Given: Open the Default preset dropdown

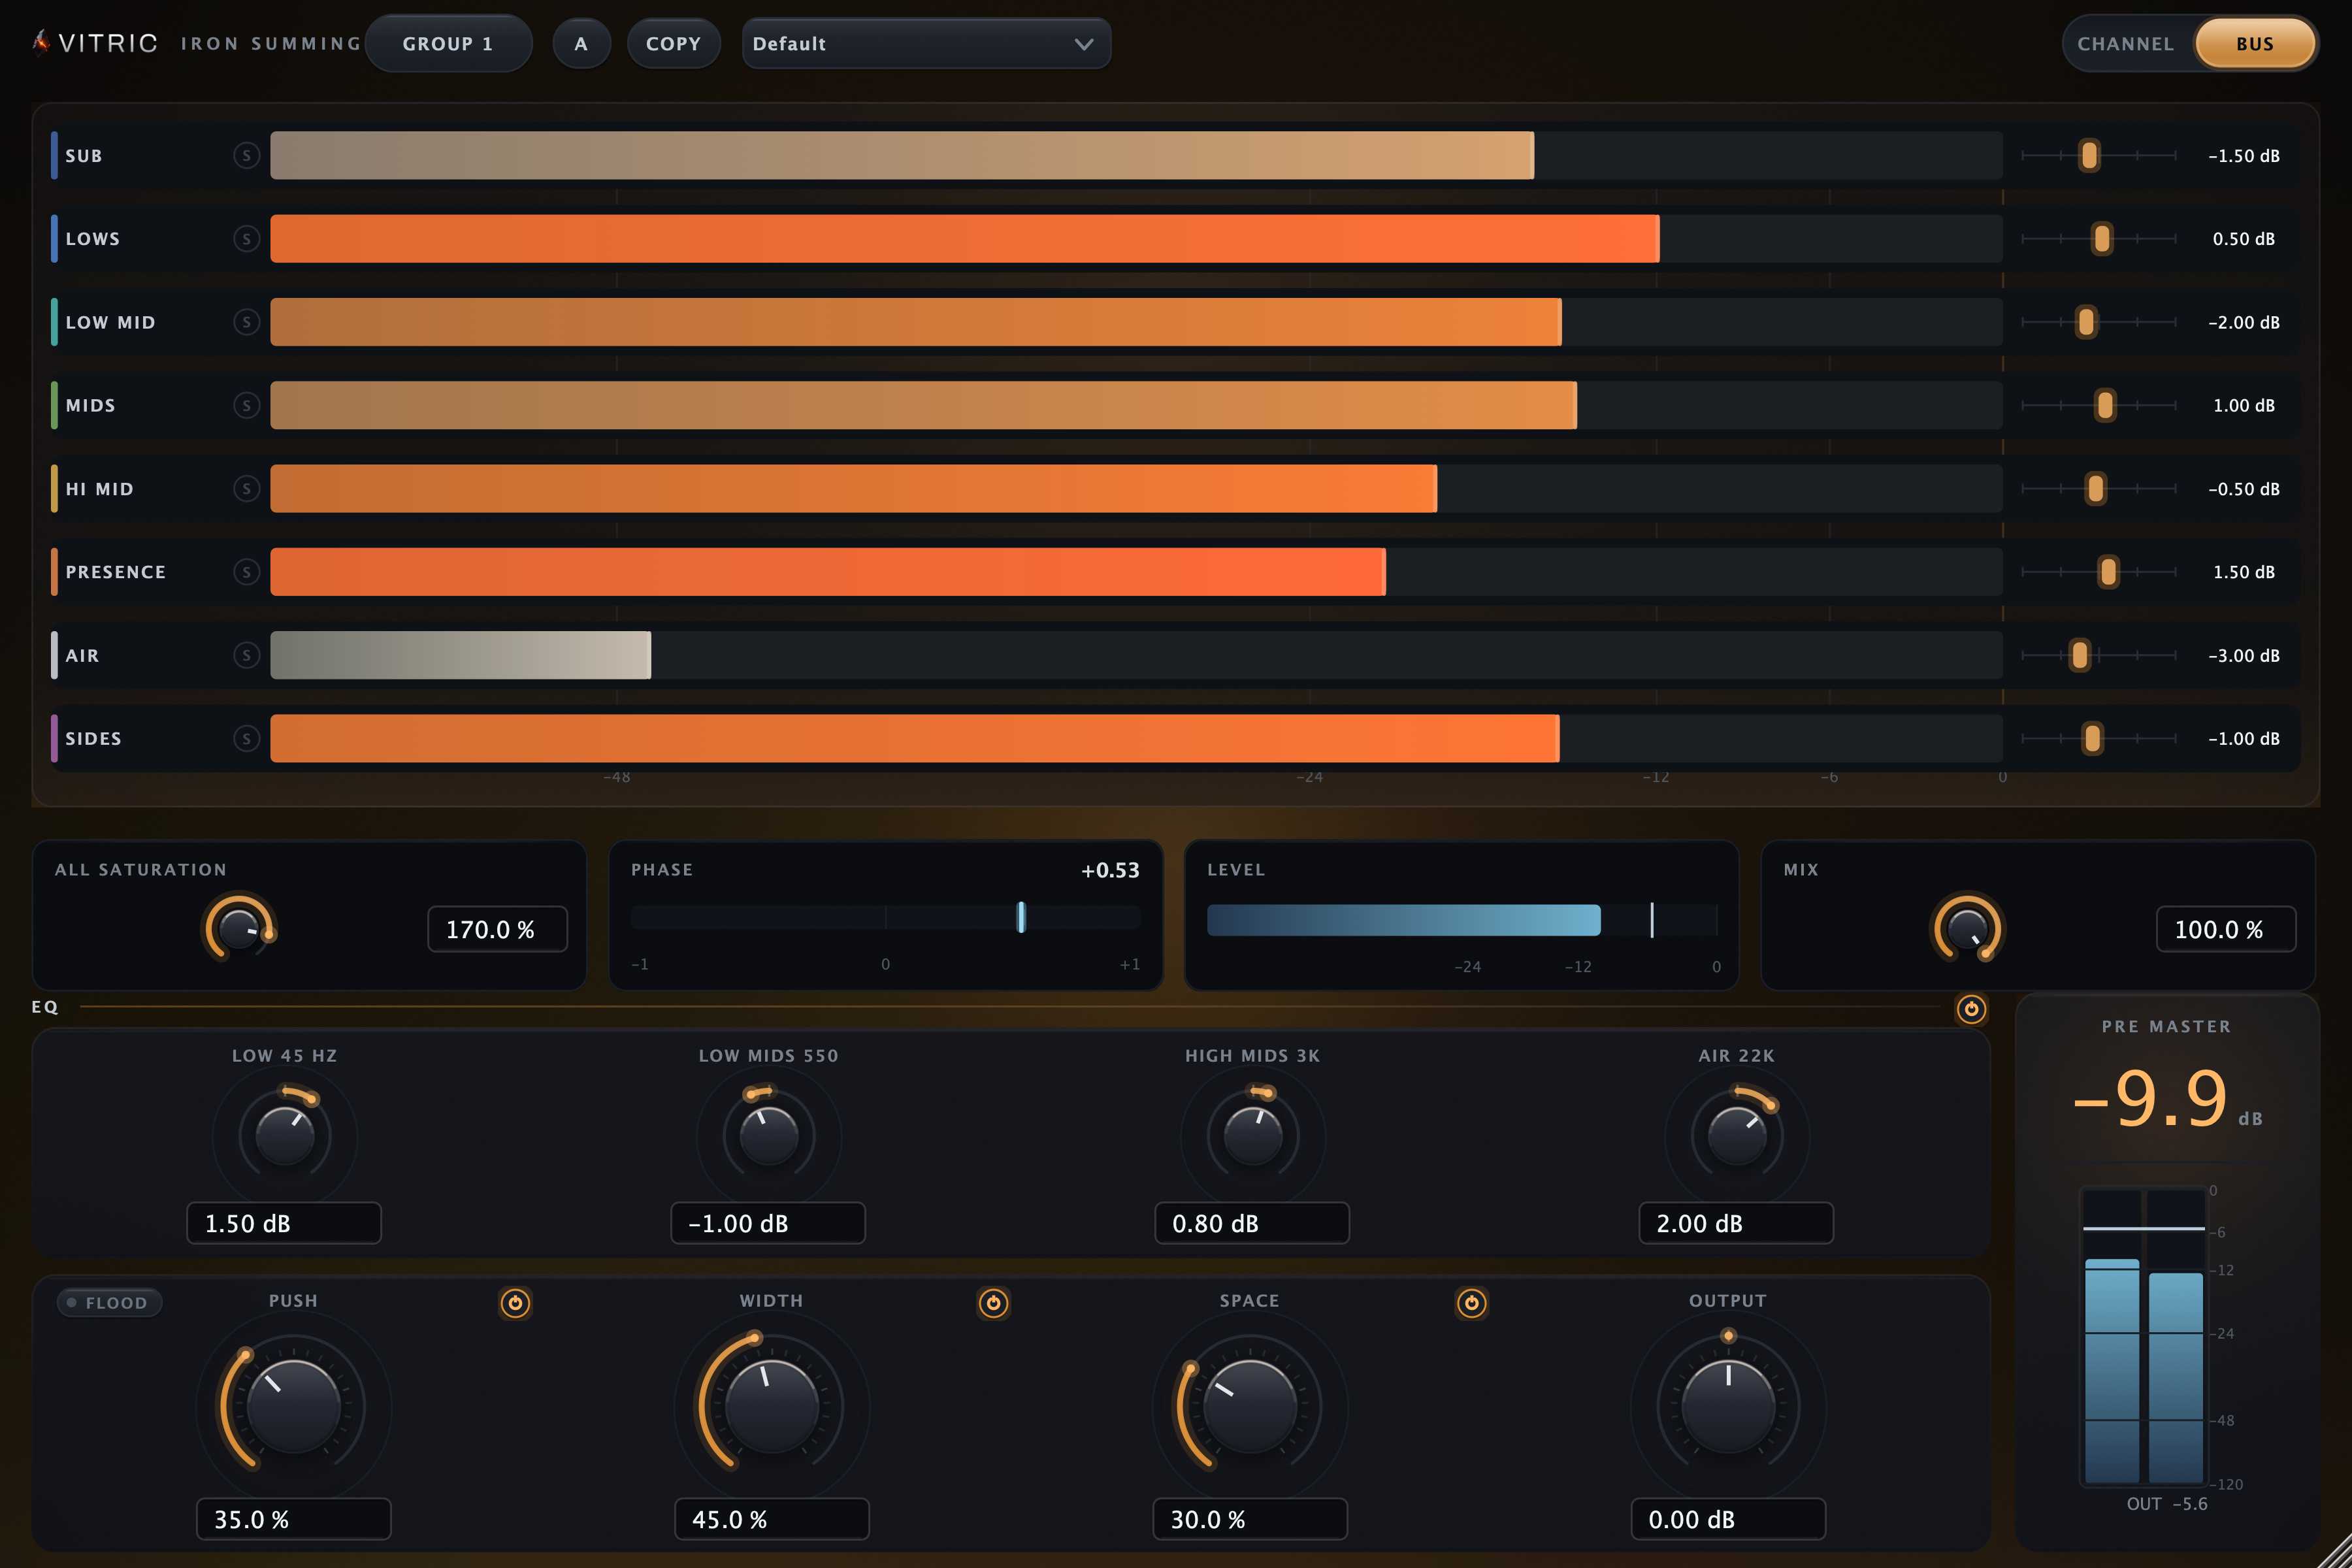Looking at the screenshot, I should point(926,44).
